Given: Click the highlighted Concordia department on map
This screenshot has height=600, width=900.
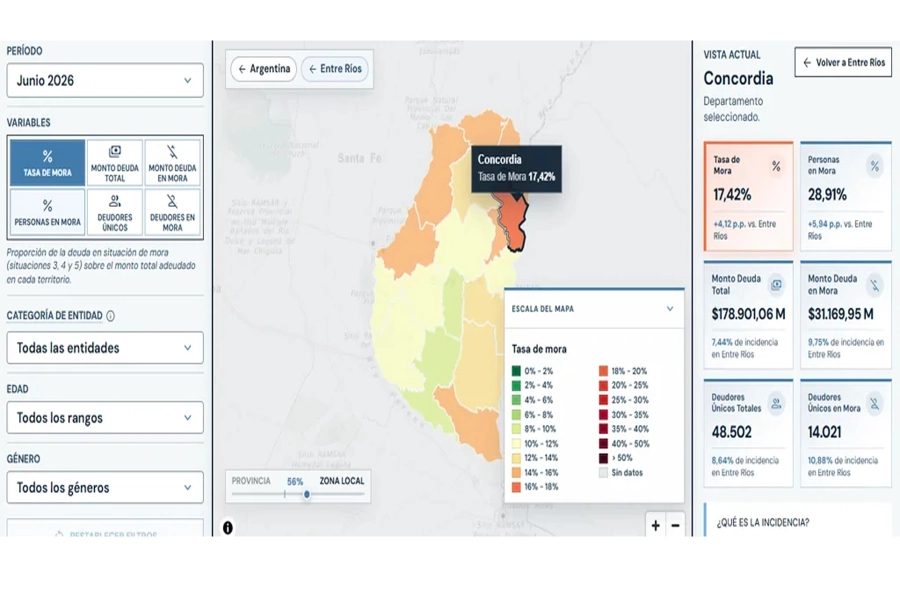Looking at the screenshot, I should 512,225.
